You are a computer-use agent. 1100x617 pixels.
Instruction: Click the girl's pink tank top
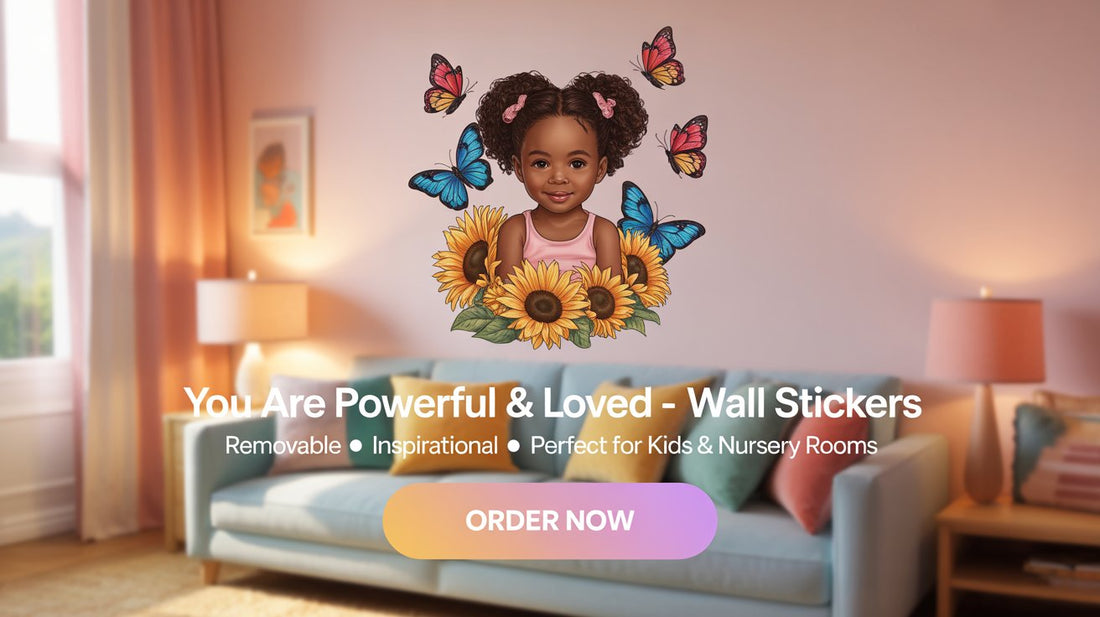(559, 242)
